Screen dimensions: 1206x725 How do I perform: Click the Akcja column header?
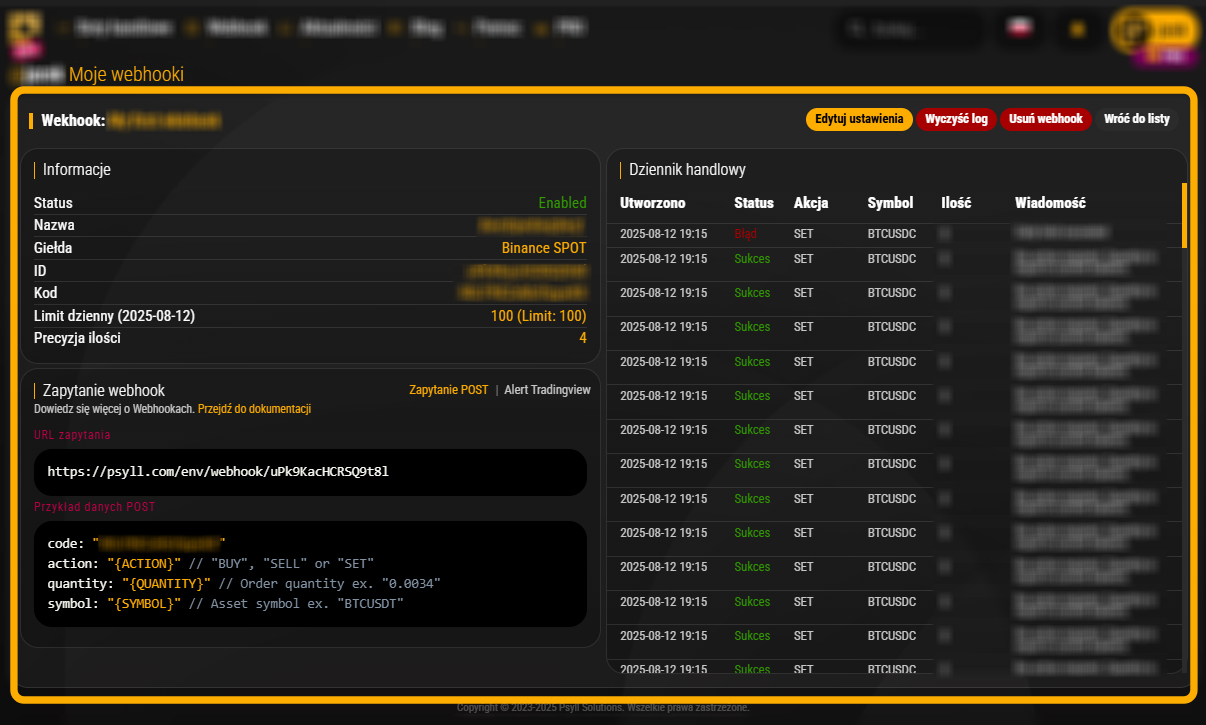(x=811, y=203)
